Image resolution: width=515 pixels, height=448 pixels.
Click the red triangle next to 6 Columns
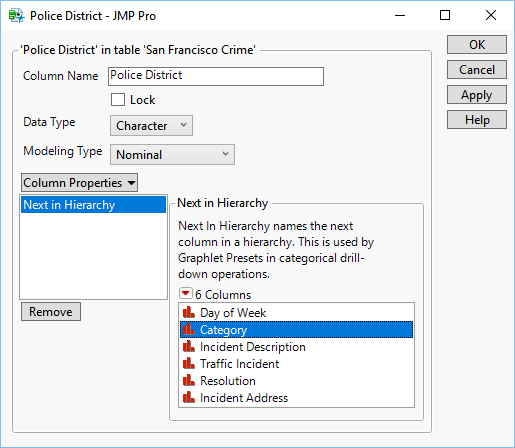[x=185, y=294]
